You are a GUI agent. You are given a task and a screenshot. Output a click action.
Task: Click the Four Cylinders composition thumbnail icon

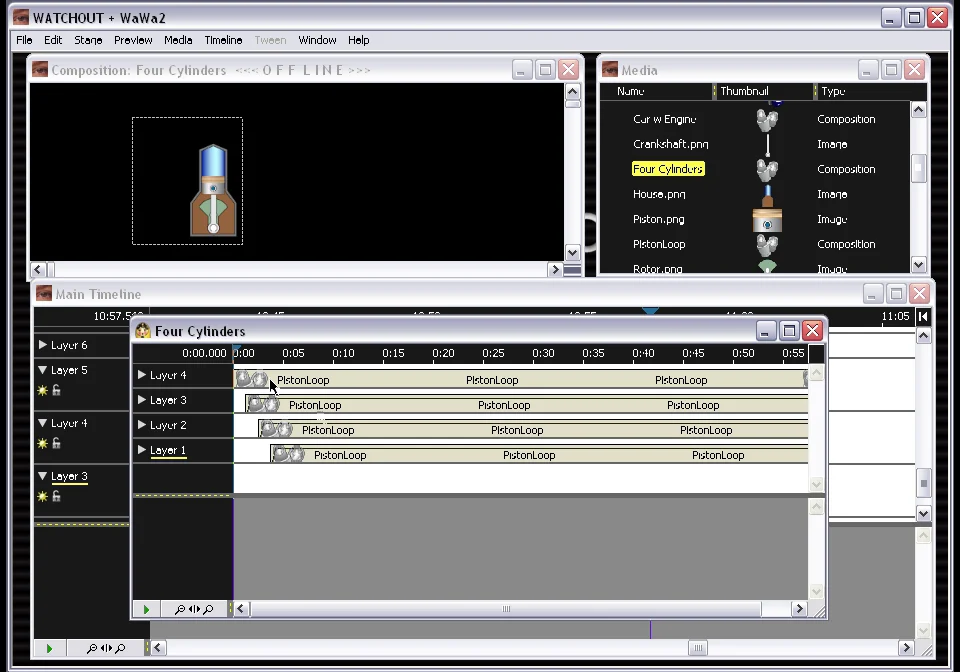(767, 170)
